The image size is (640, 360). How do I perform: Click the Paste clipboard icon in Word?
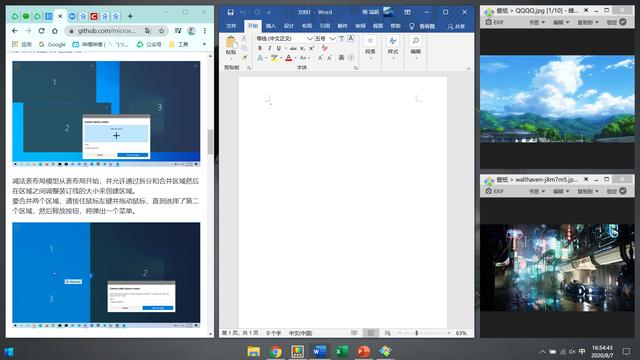(231, 42)
